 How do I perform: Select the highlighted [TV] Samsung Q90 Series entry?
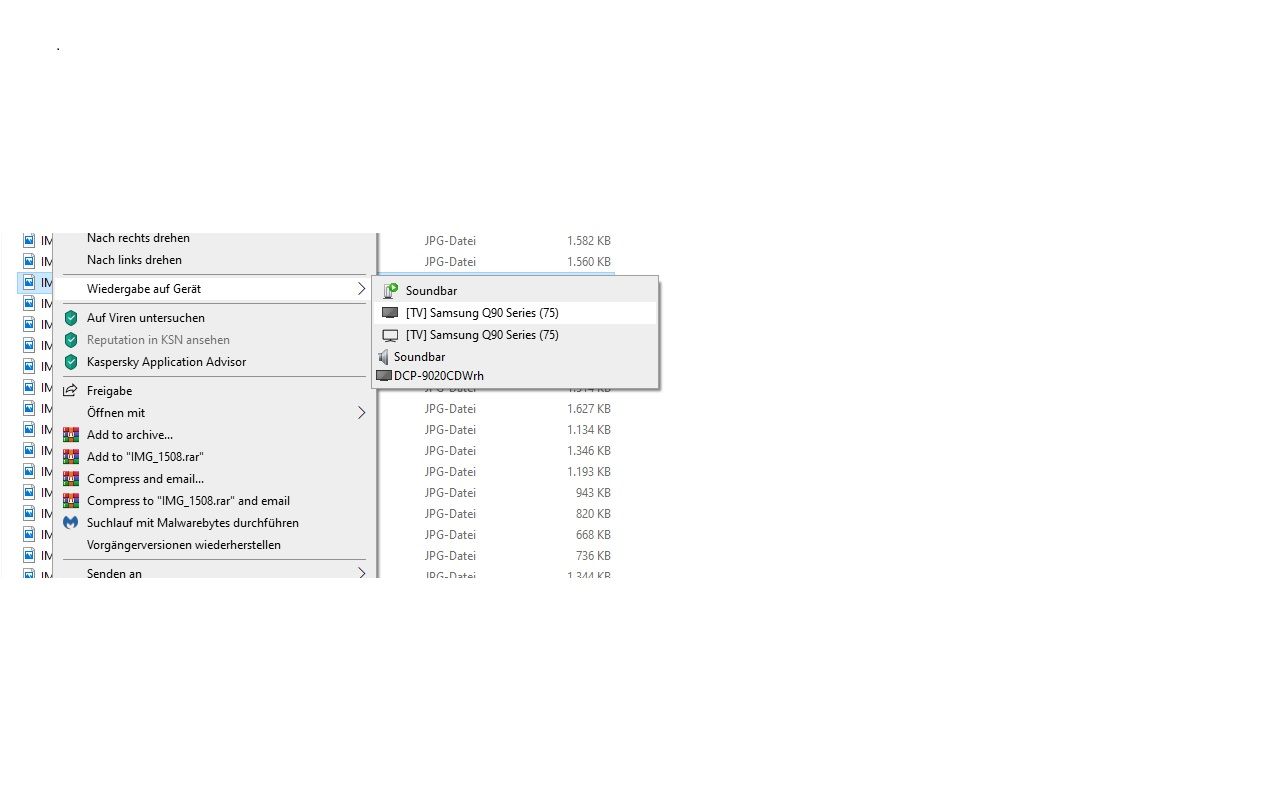[482, 313]
